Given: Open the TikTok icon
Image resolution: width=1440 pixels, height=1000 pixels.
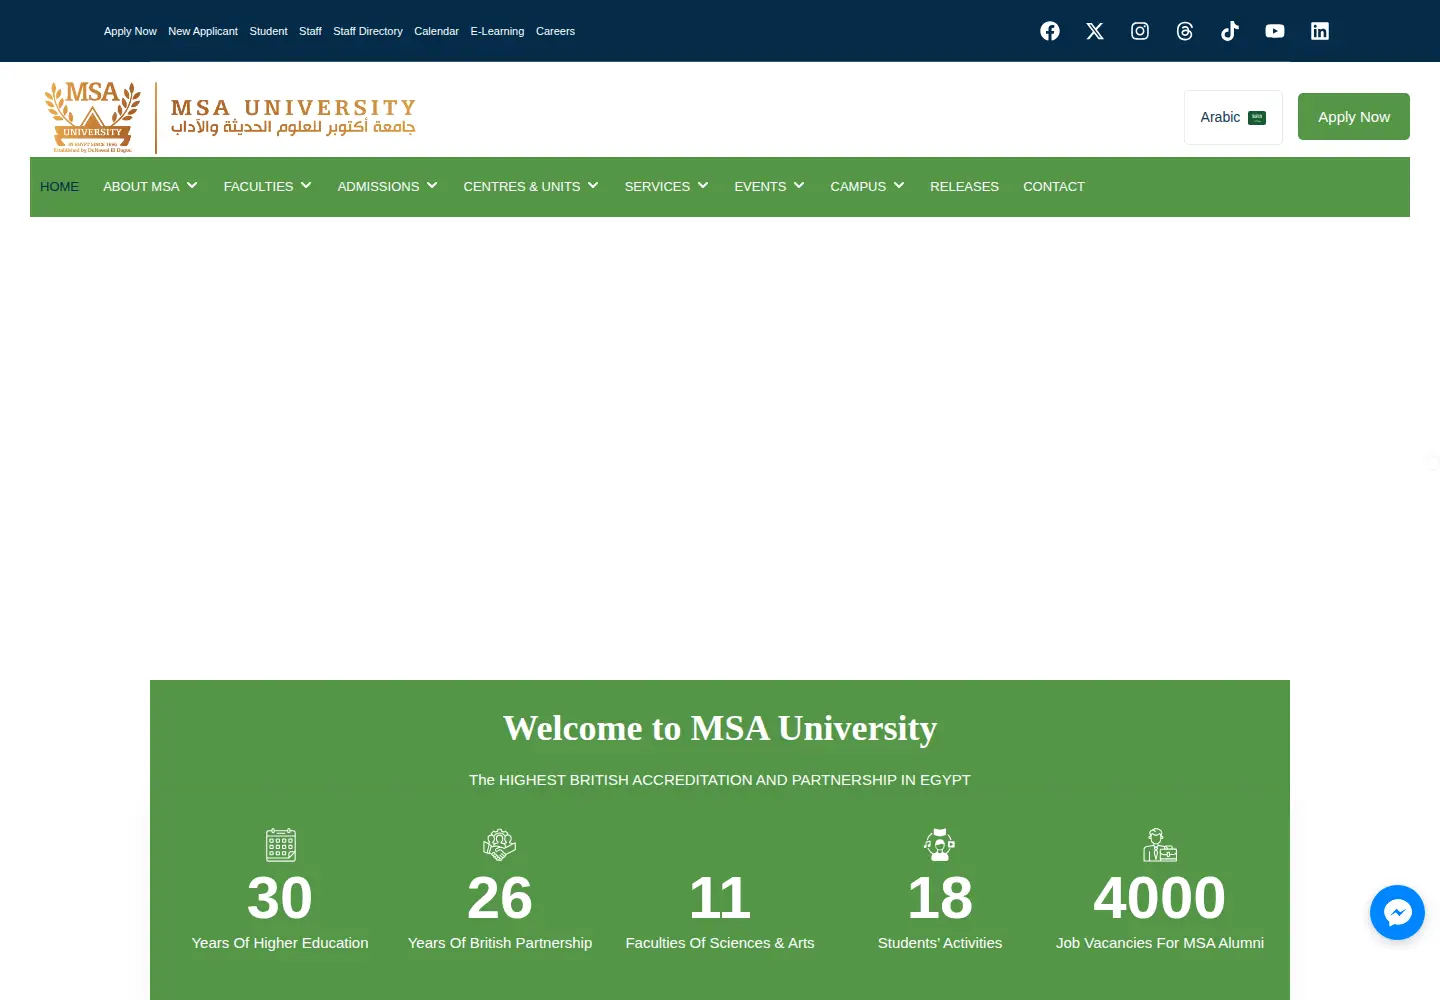Looking at the screenshot, I should click(1230, 31).
